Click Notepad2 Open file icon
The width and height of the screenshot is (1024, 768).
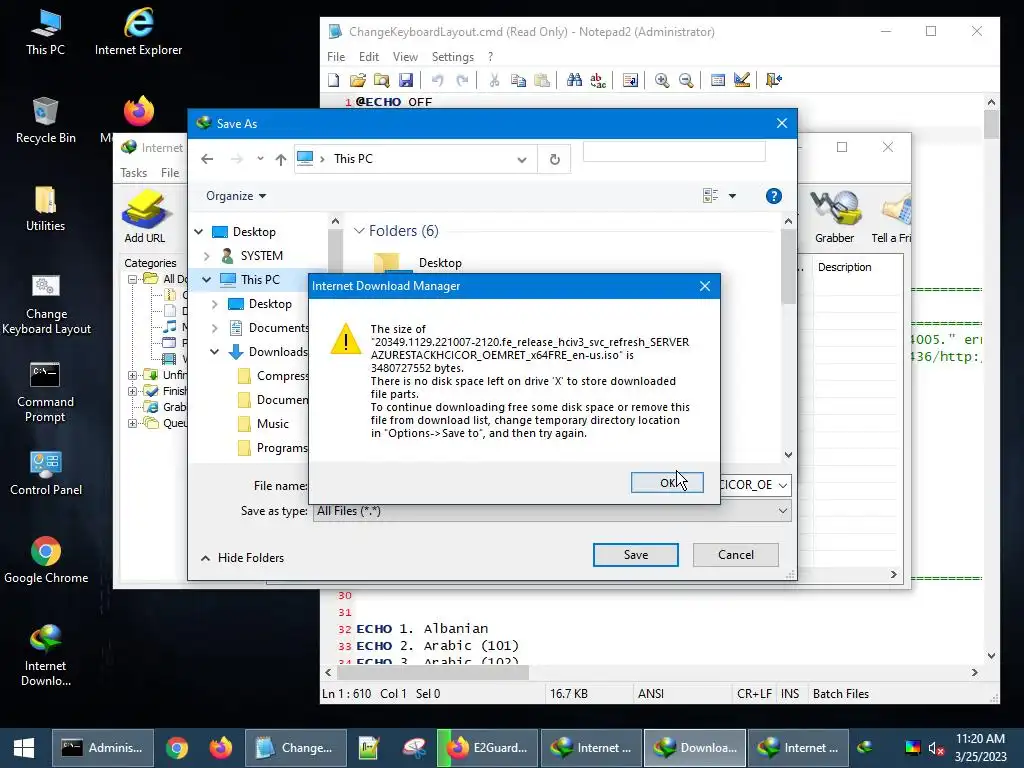point(357,80)
